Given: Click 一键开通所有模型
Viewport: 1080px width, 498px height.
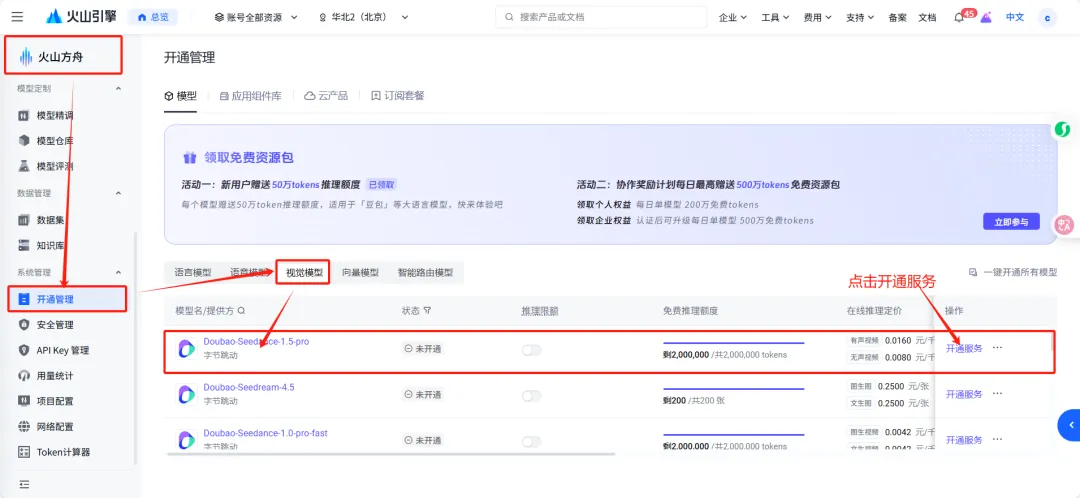Looking at the screenshot, I should [x=1013, y=272].
